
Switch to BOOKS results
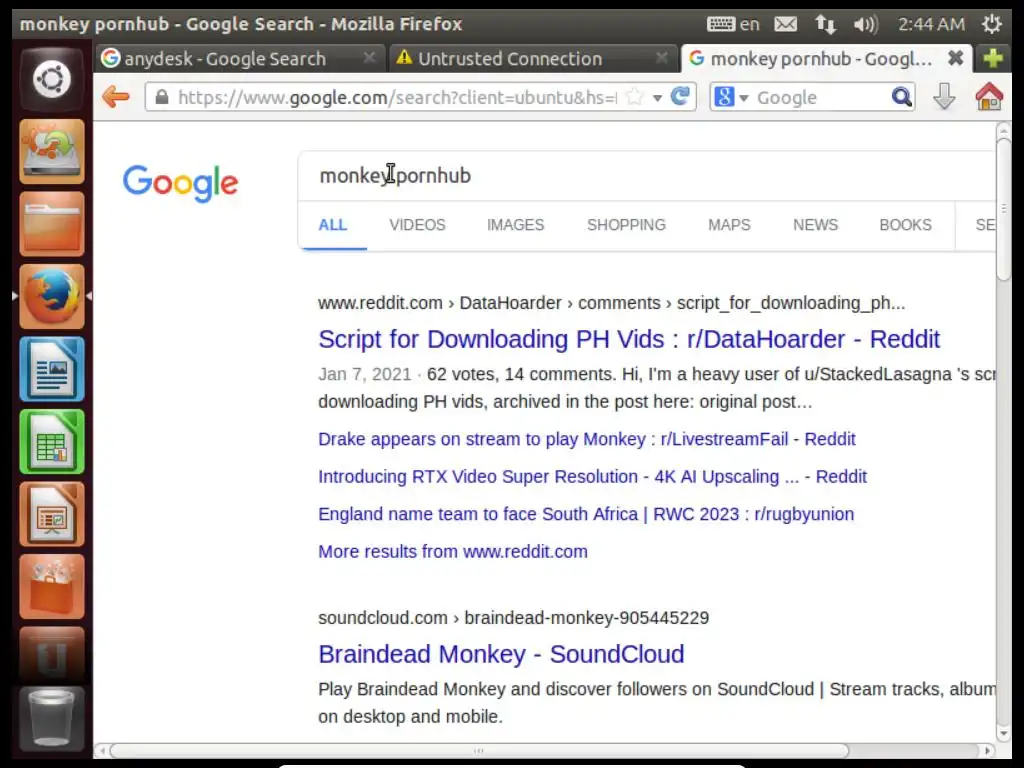tap(905, 225)
